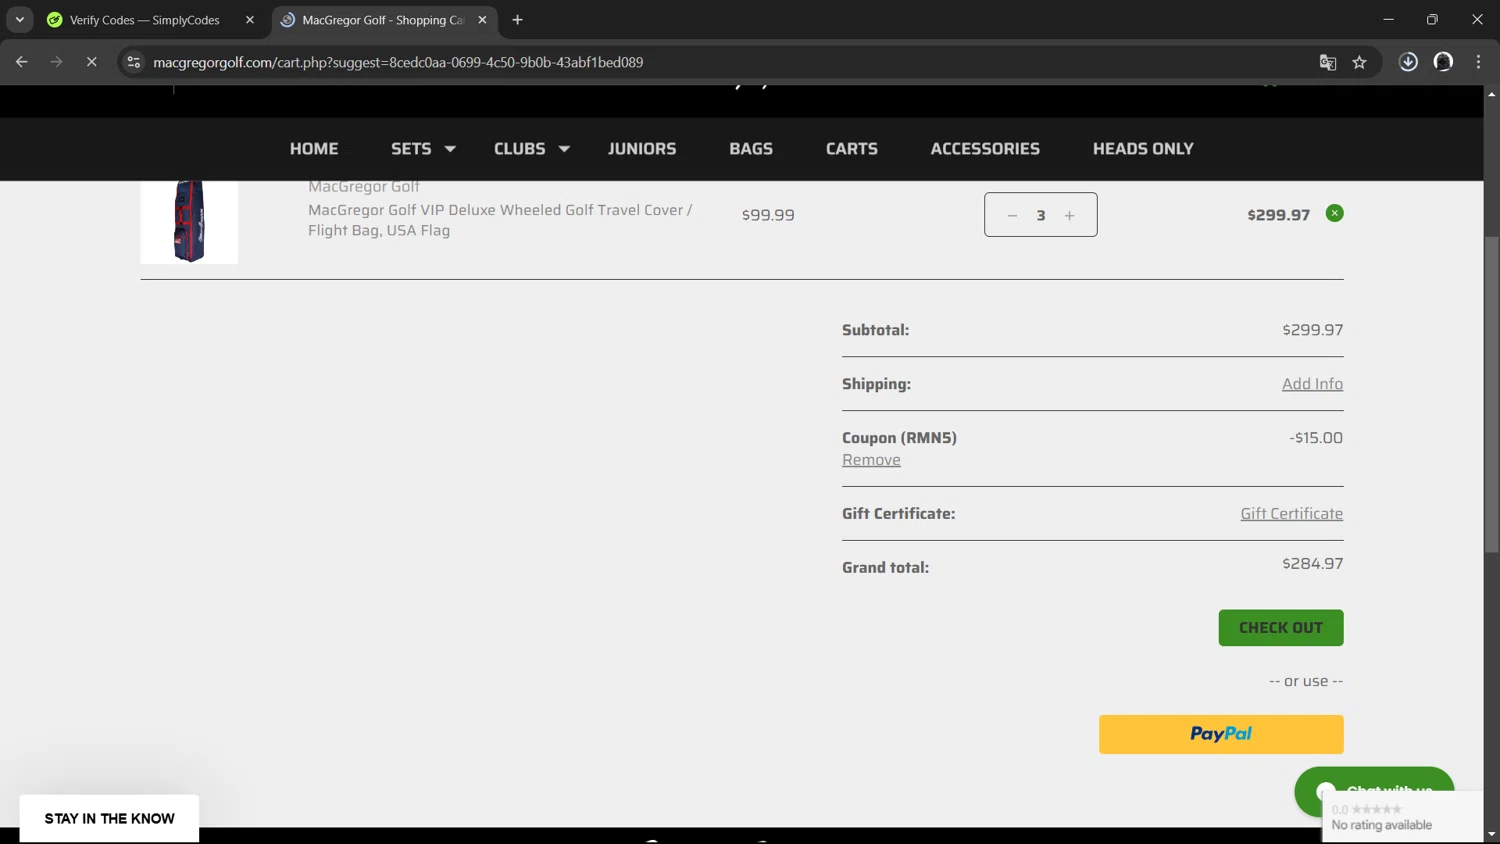Viewport: 1500px width, 844px height.
Task: Open the Chat with us widget
Action: (1374, 790)
